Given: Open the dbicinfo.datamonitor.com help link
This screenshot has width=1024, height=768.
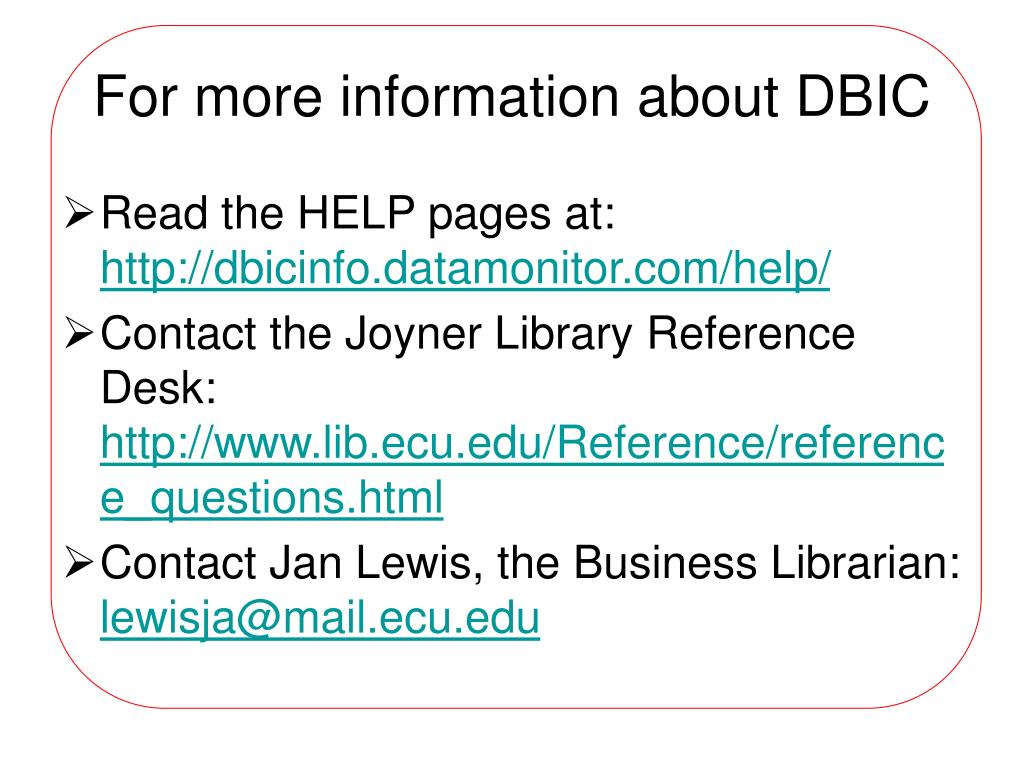Looking at the screenshot, I should [465, 268].
